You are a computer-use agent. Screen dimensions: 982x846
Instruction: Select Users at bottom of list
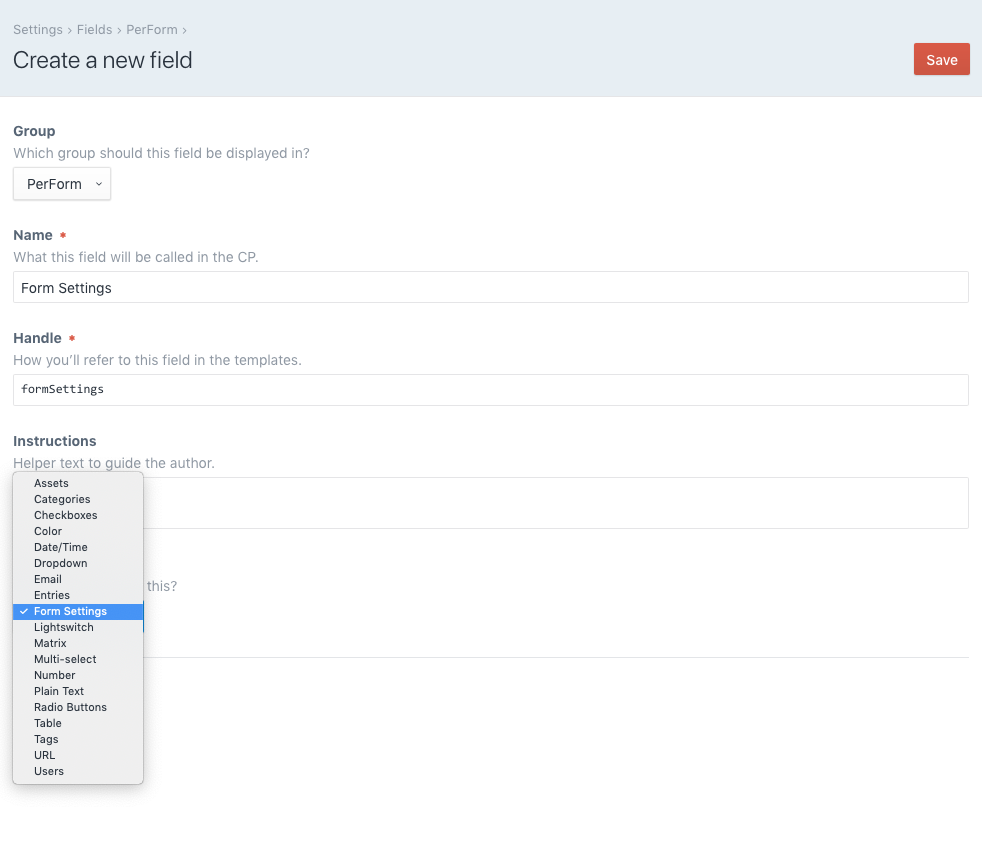click(x=48, y=771)
